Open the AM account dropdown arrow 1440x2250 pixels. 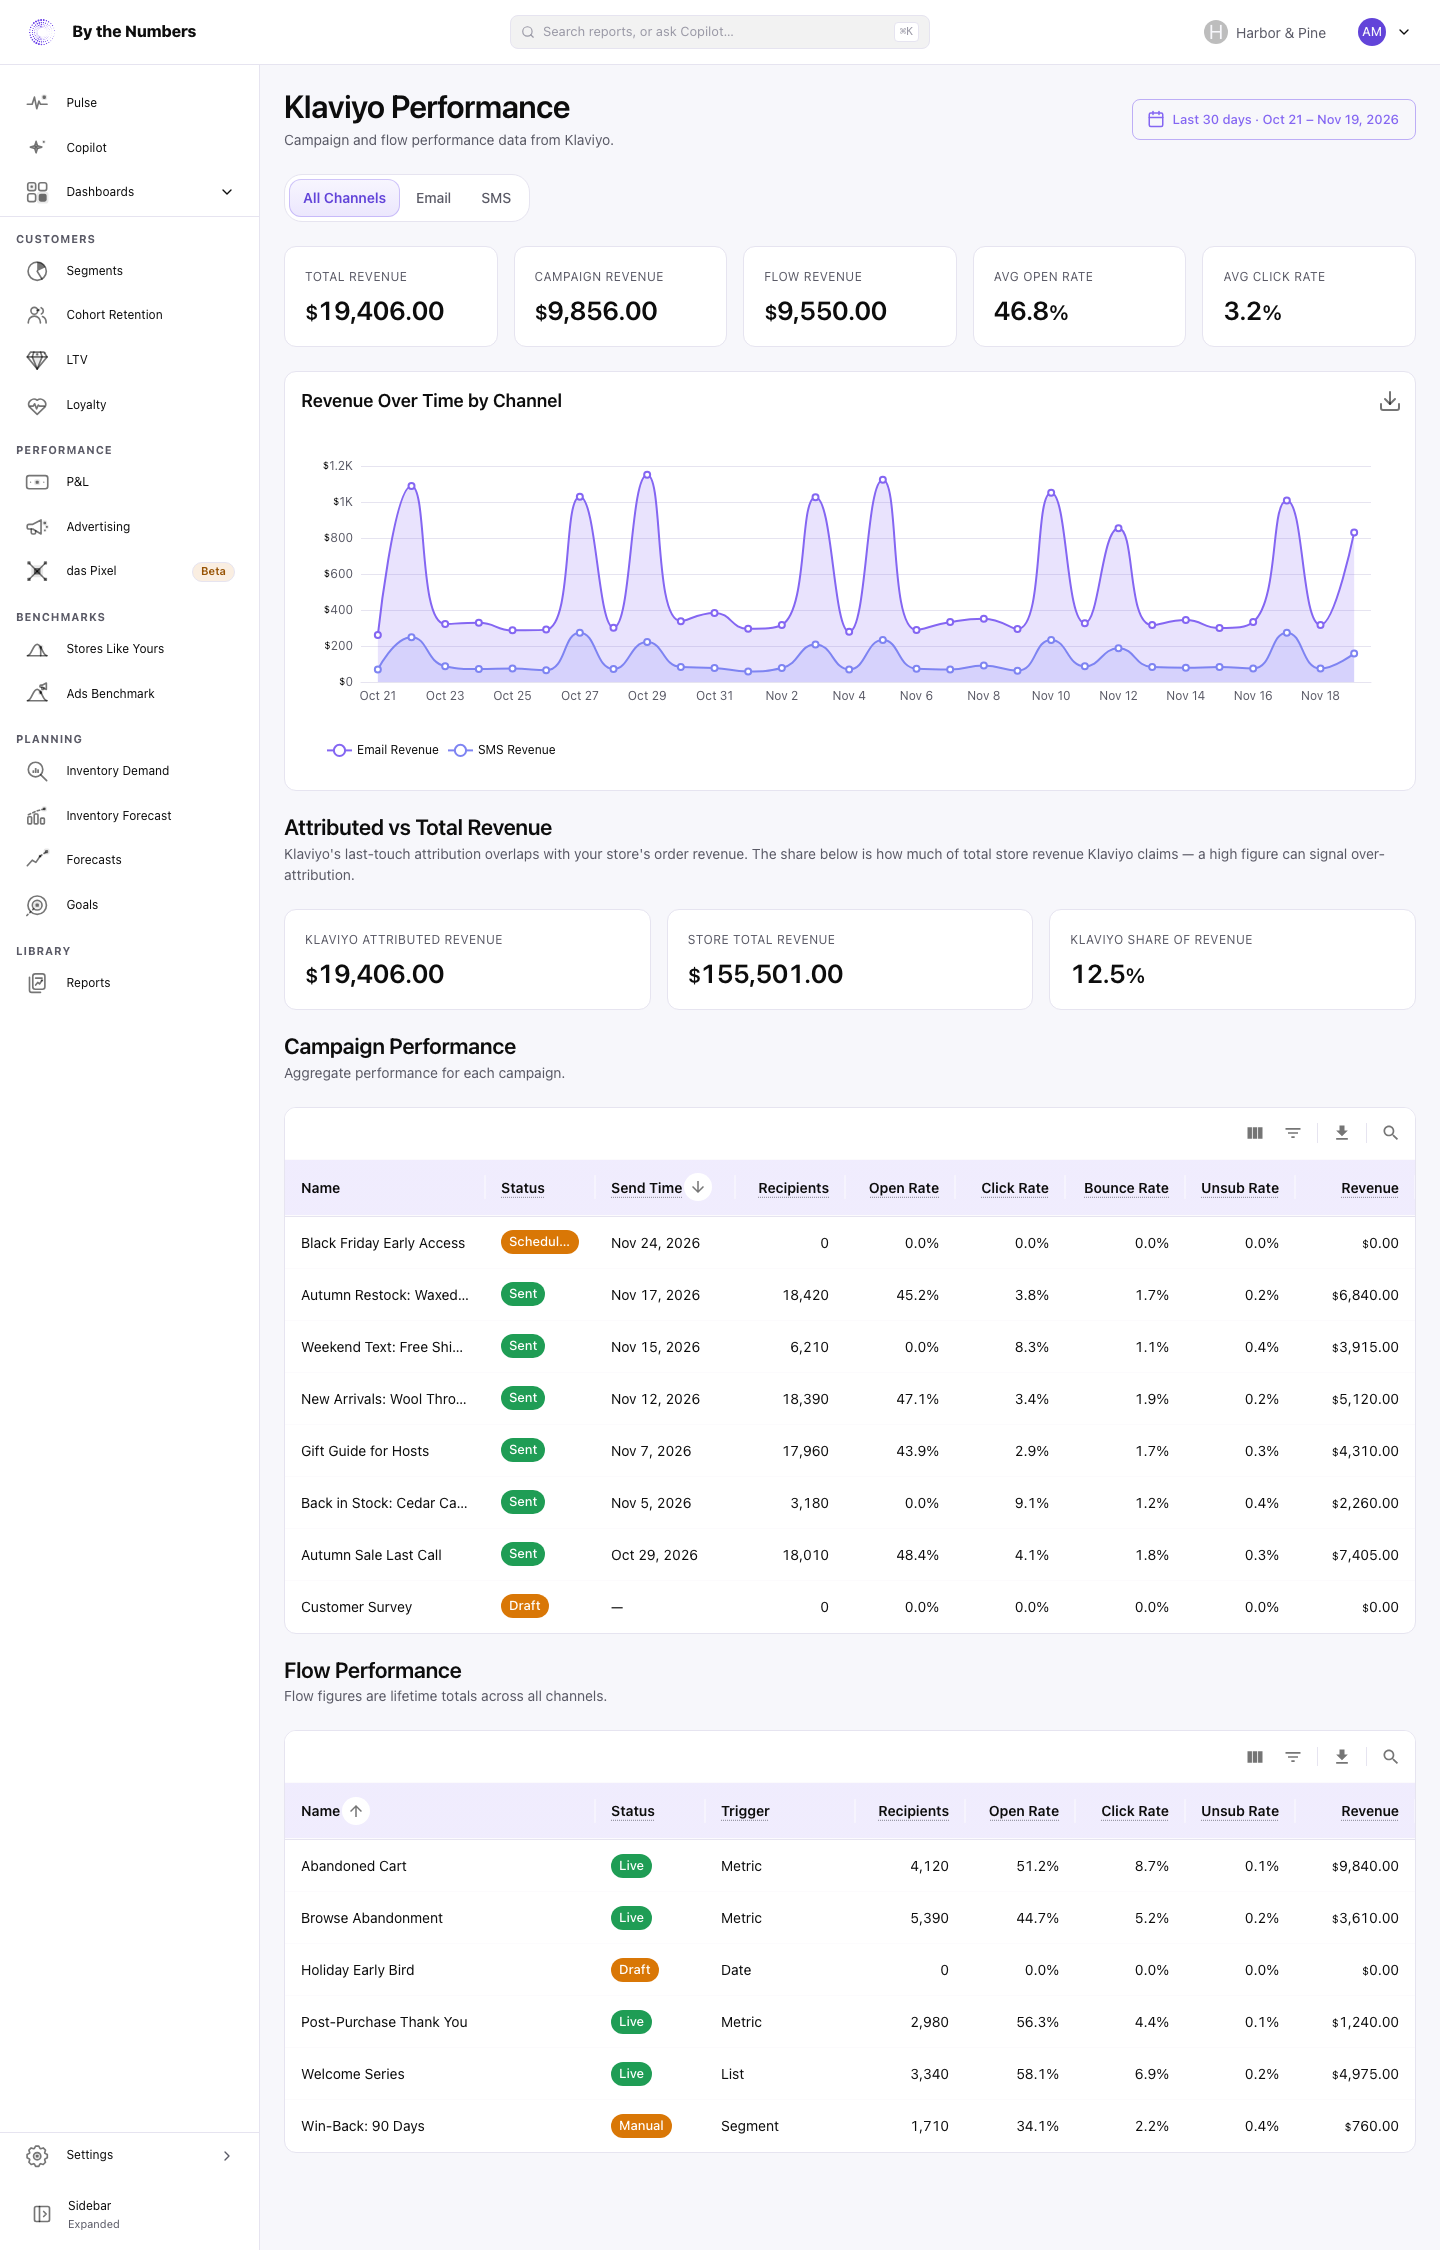tap(1404, 32)
